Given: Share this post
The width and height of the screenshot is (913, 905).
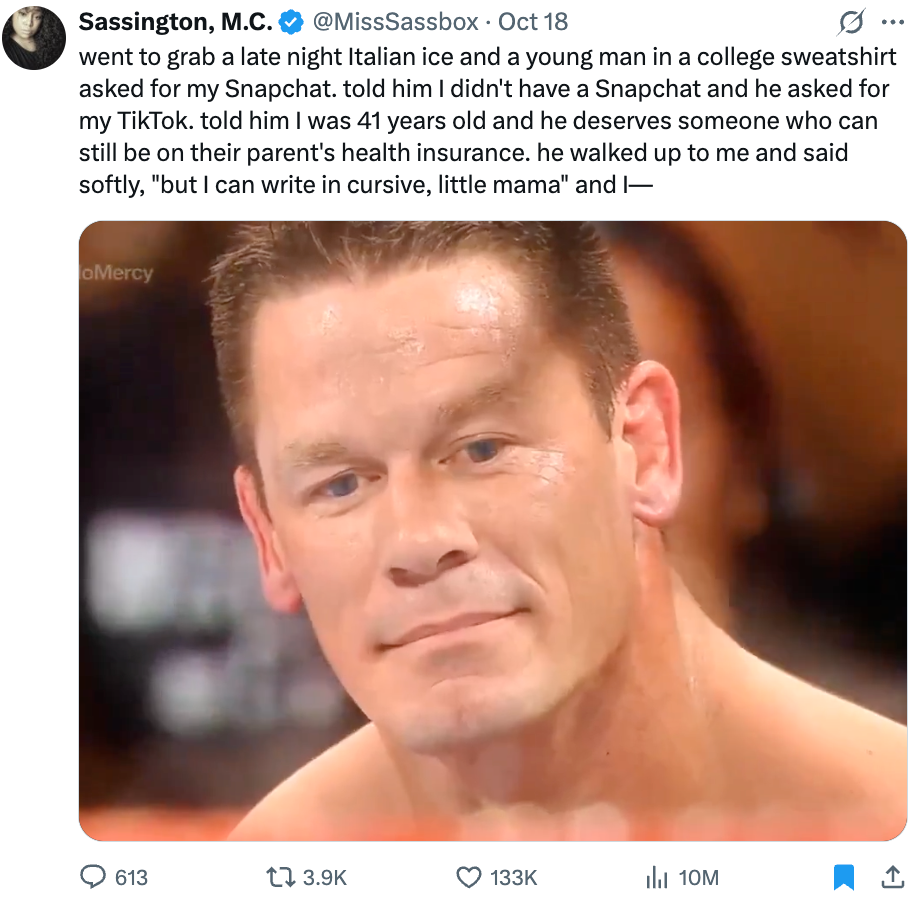Looking at the screenshot, I should [892, 877].
